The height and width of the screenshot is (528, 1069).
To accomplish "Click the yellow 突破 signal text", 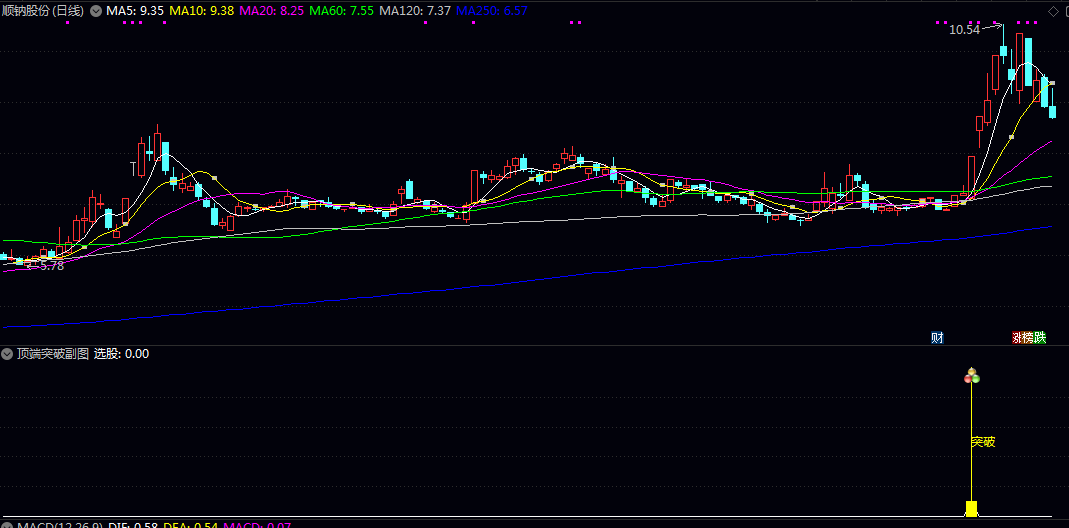I will pyautogui.click(x=983, y=441).
